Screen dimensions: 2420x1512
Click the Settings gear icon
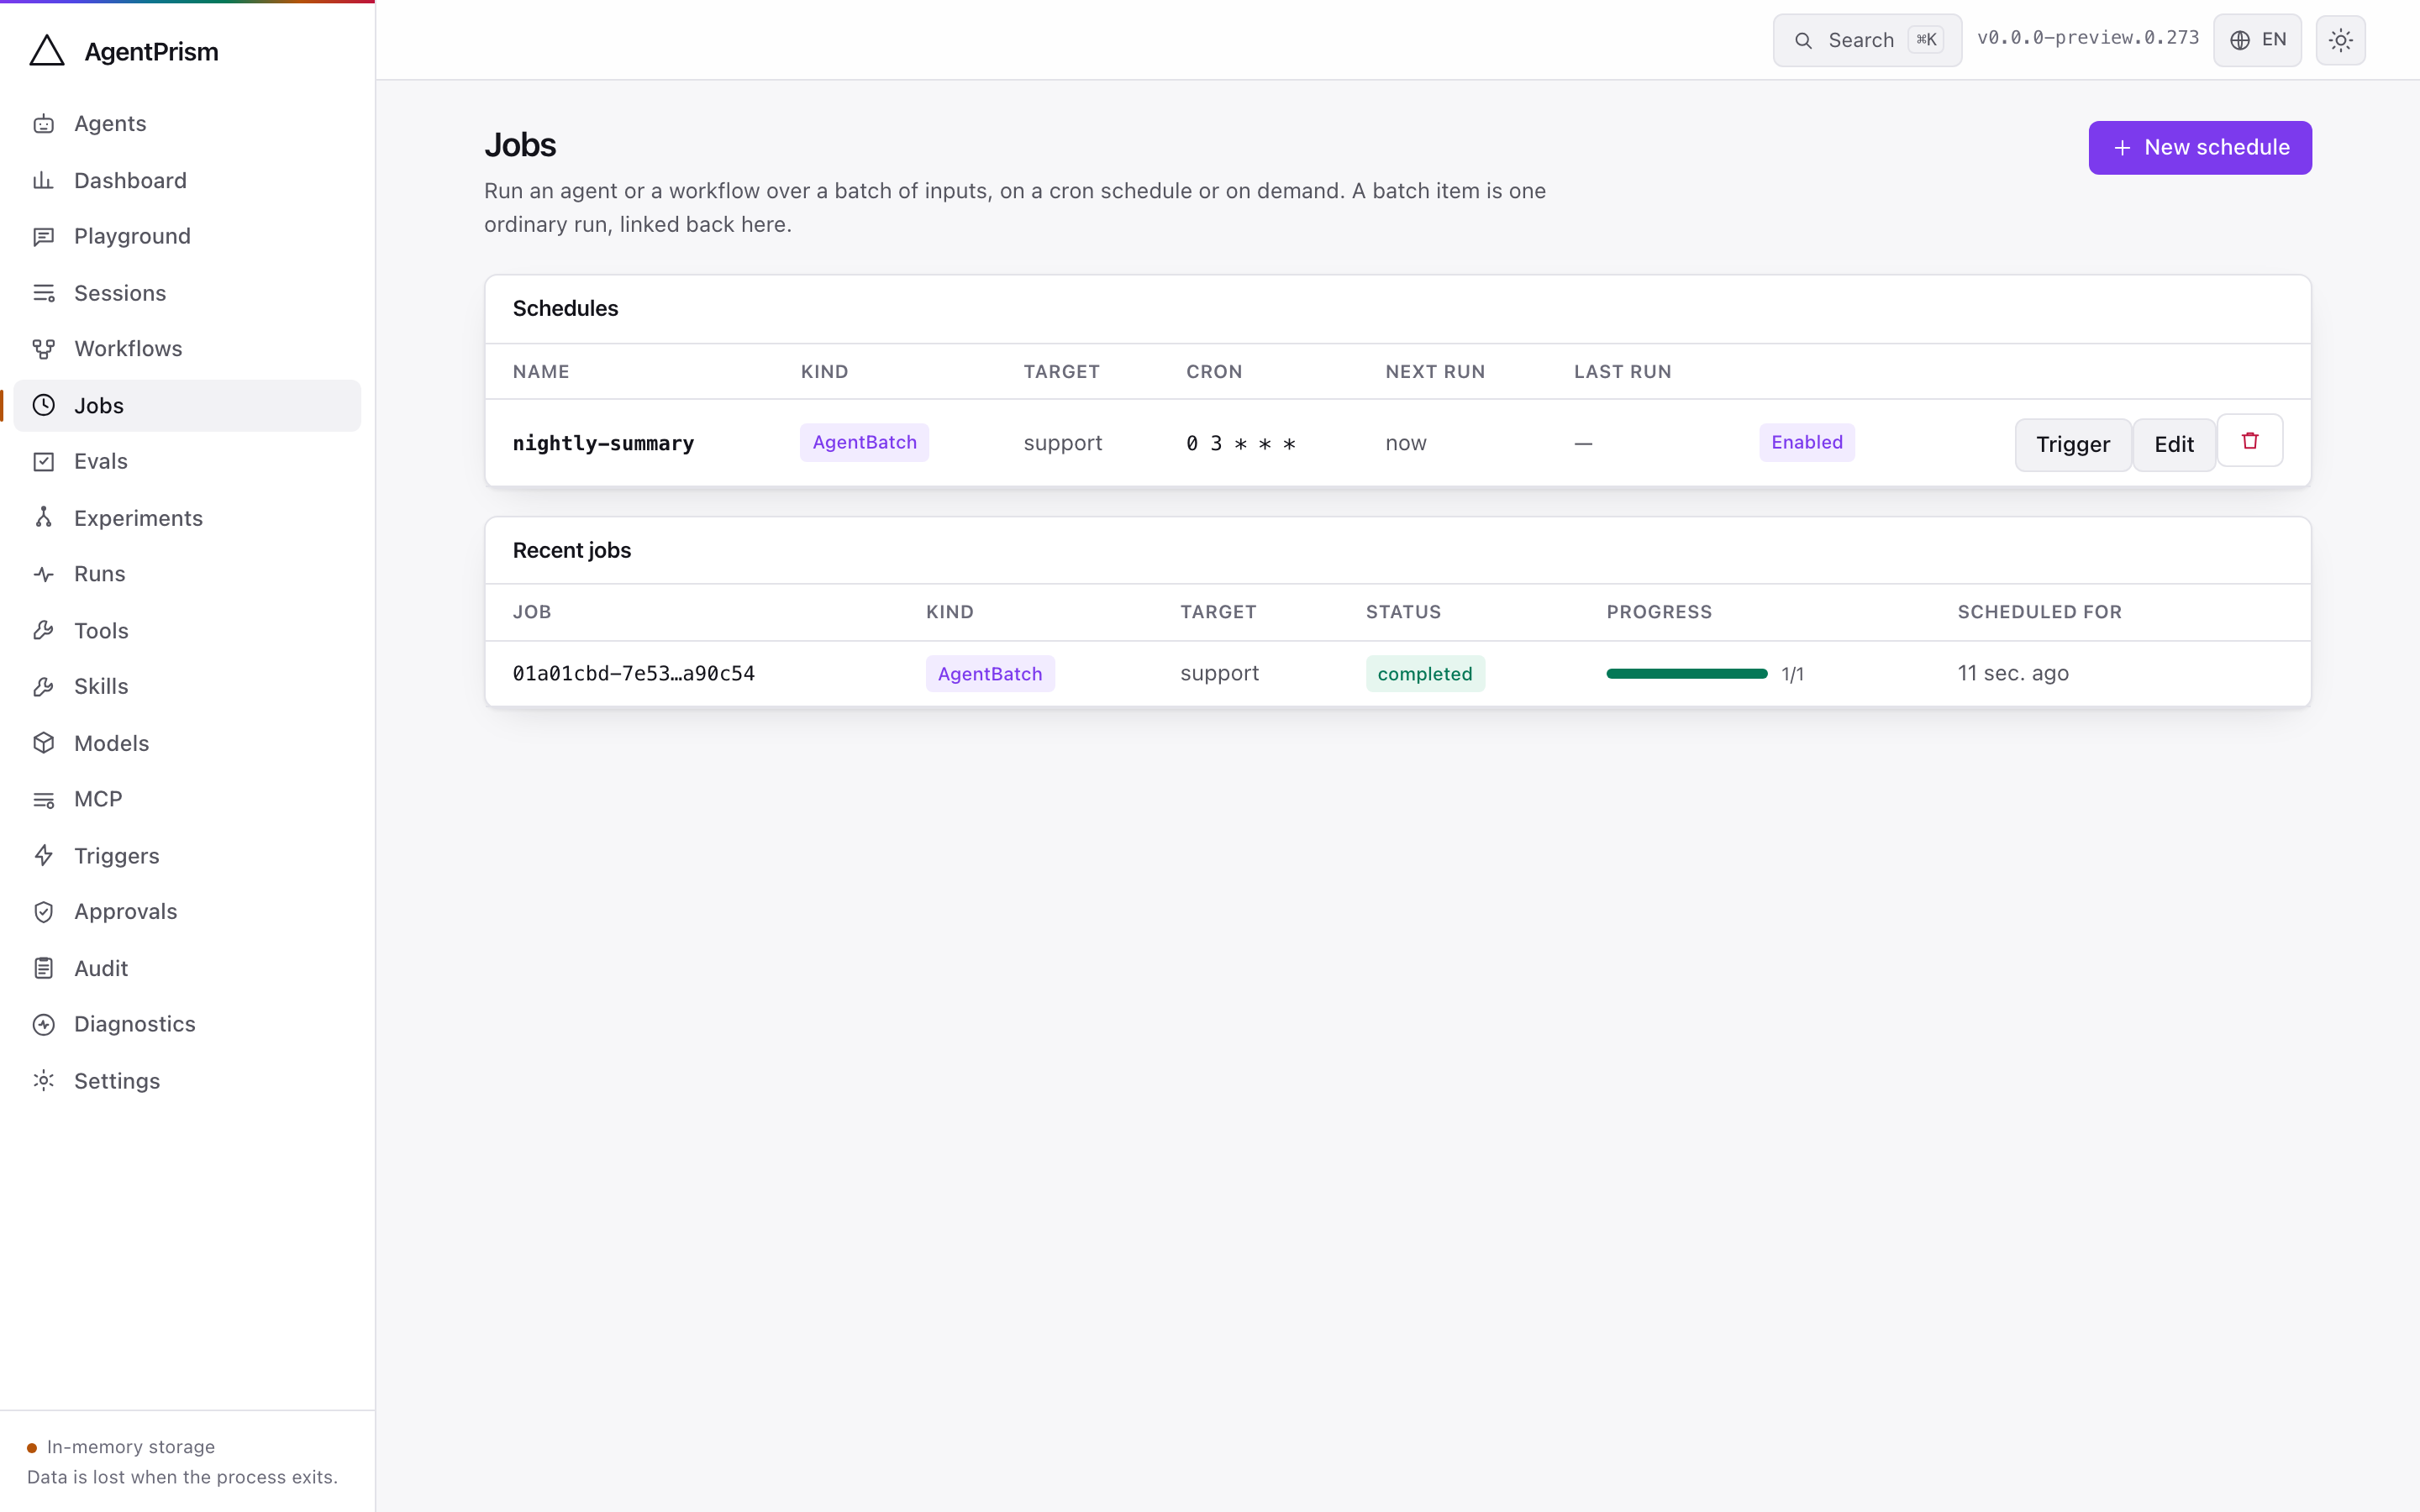pyautogui.click(x=43, y=1080)
